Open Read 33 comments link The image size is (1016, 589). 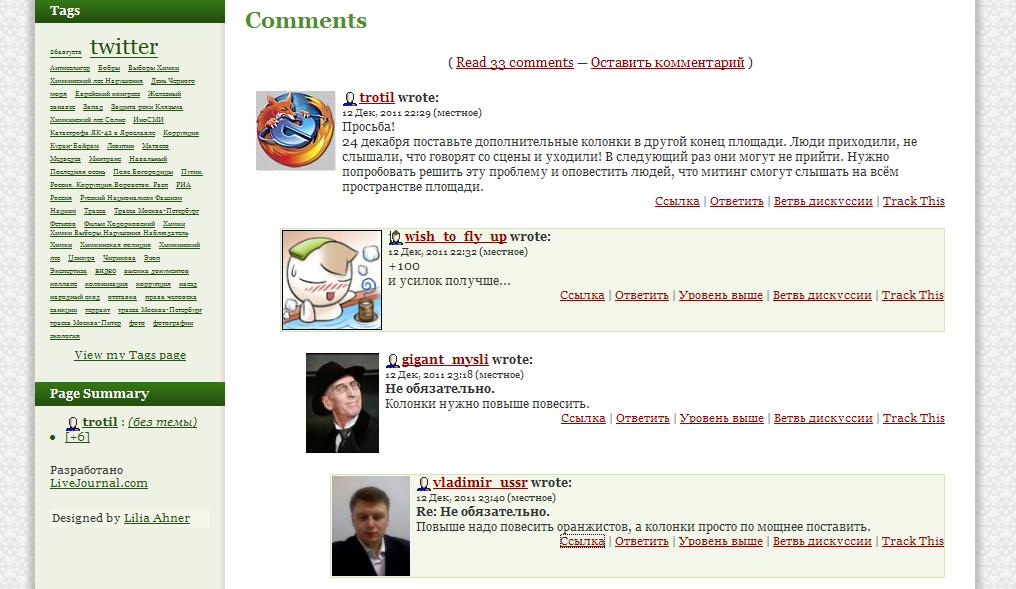click(x=514, y=63)
